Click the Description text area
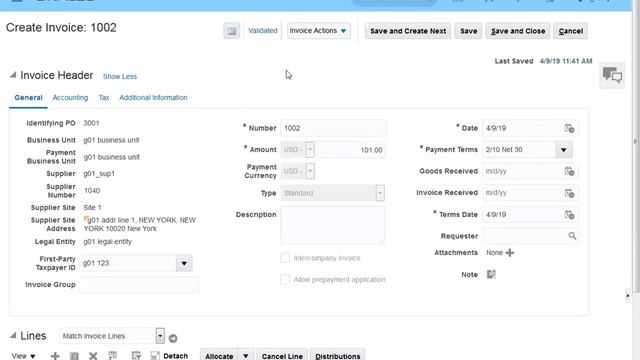This screenshot has height=360, width=640. (x=332, y=225)
